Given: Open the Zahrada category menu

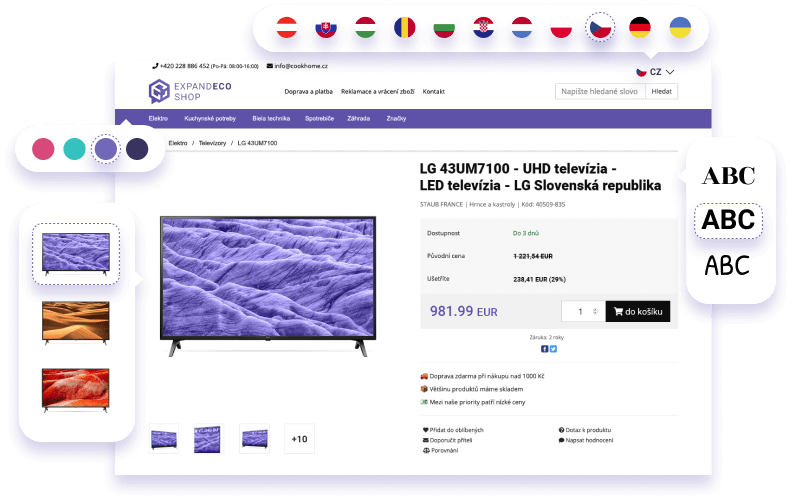Looking at the screenshot, I should point(359,119).
